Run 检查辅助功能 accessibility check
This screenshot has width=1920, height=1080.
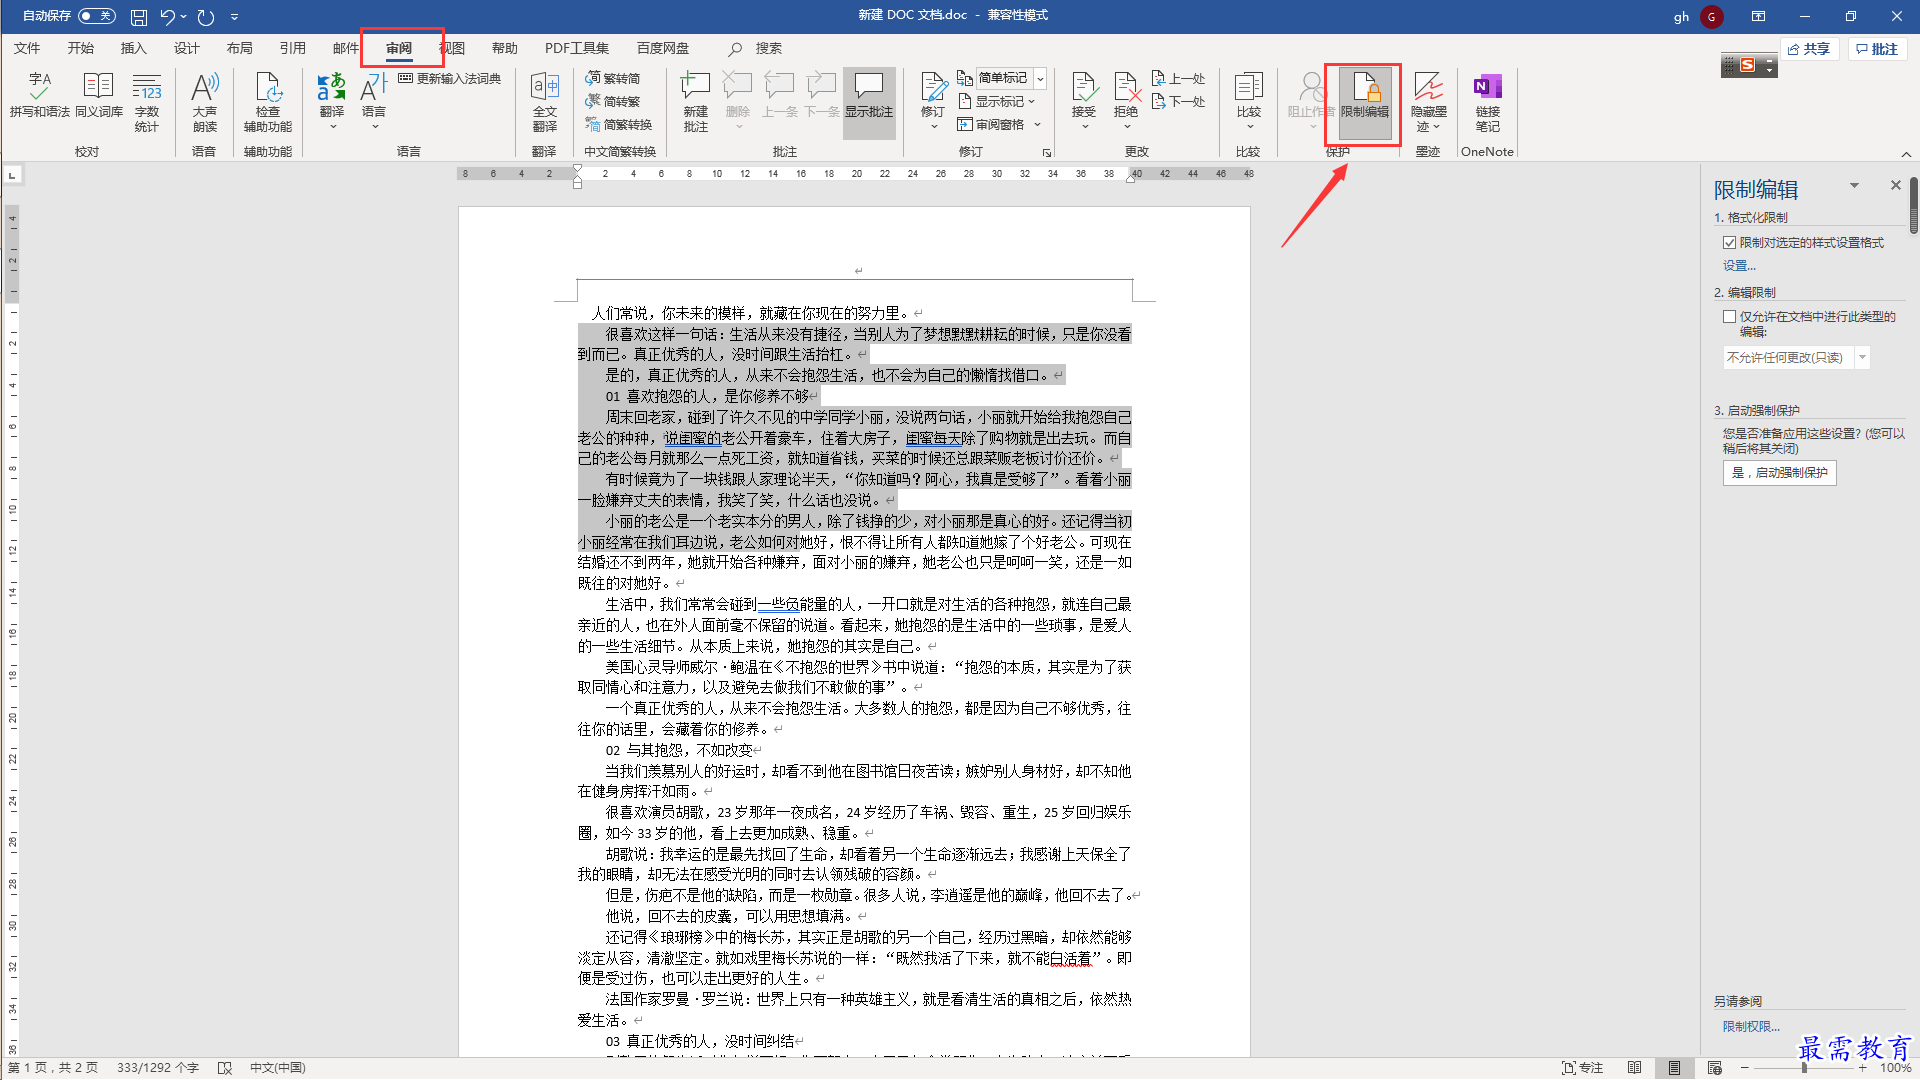[268, 102]
